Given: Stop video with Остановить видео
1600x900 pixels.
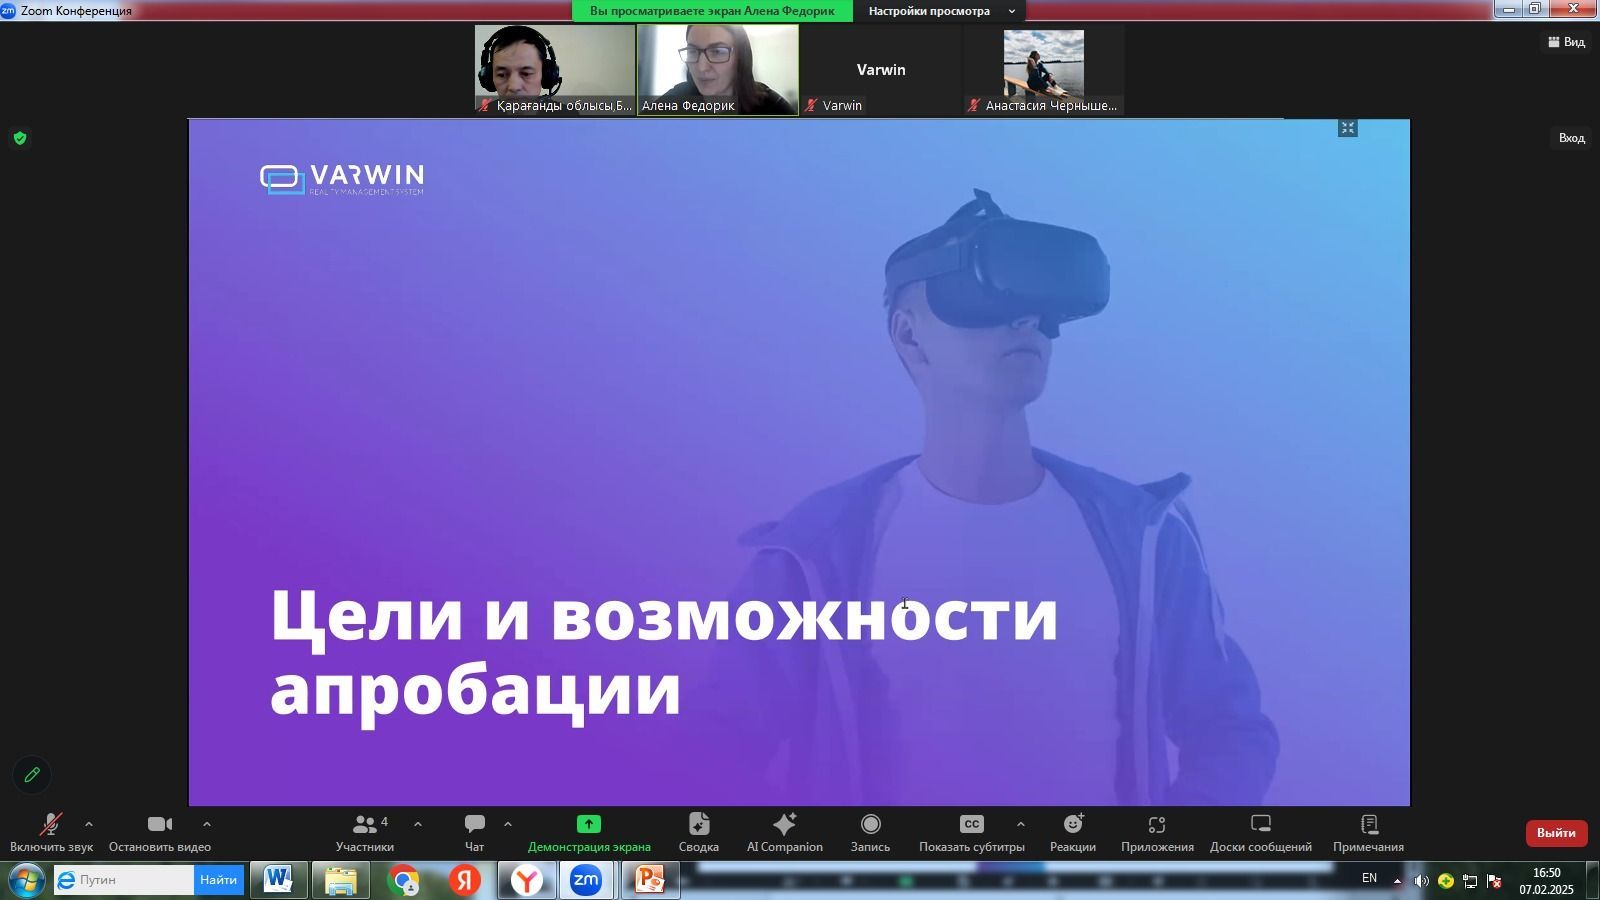Looking at the screenshot, I should (x=159, y=832).
